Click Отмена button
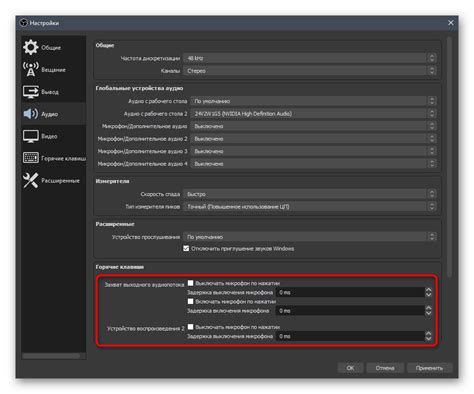Screen dimensions: 474x394 click(x=385, y=368)
